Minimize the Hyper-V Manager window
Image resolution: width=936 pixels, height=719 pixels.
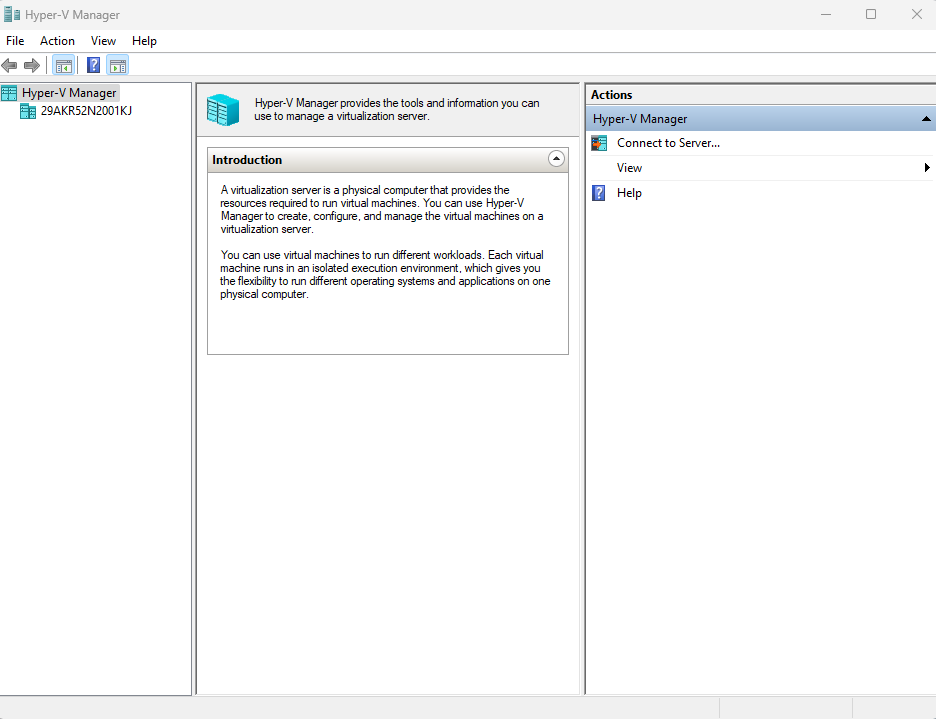click(826, 14)
